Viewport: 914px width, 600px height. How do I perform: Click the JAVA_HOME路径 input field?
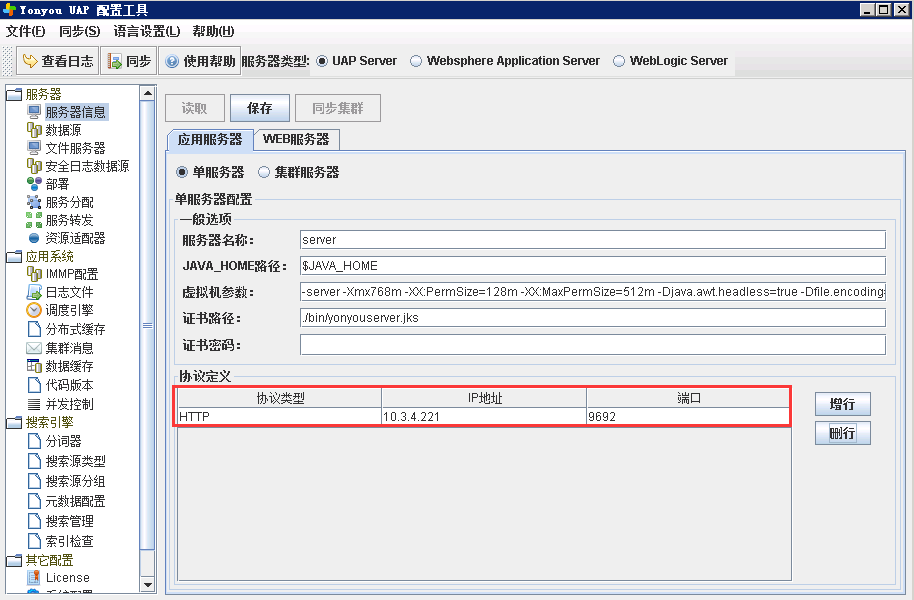tap(593, 265)
